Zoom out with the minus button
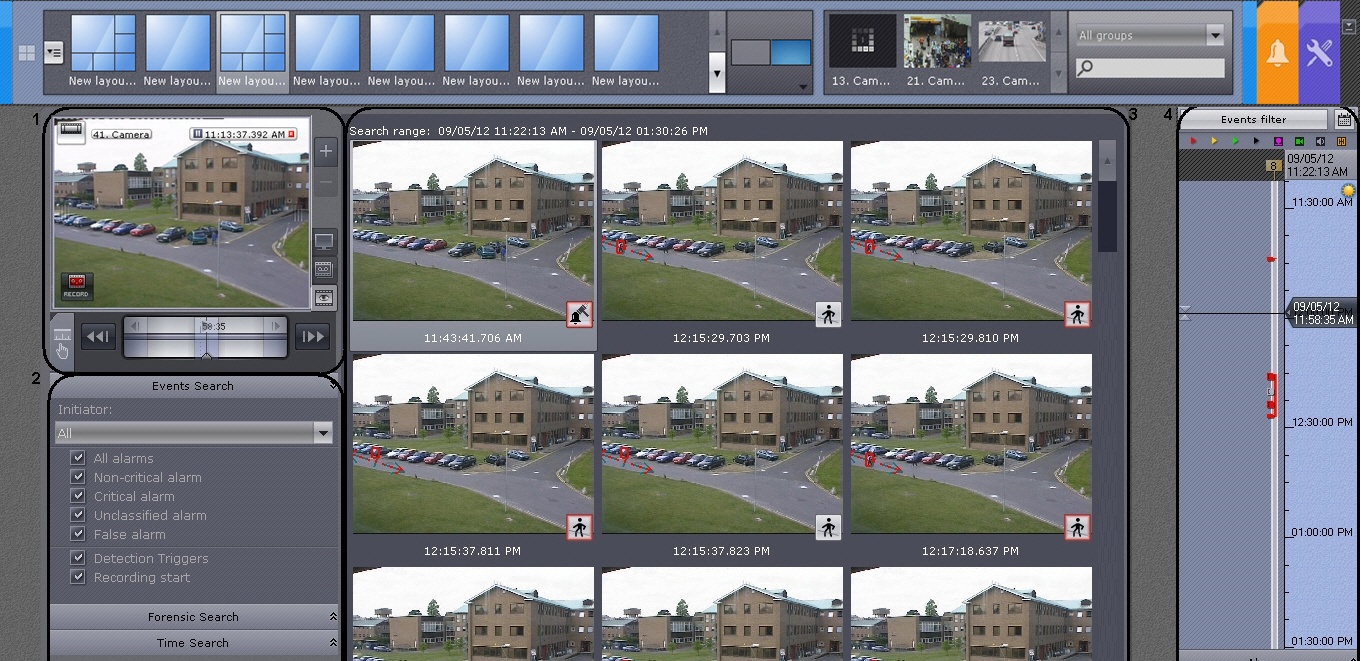Screen dimensions: 1361x661 tap(326, 184)
